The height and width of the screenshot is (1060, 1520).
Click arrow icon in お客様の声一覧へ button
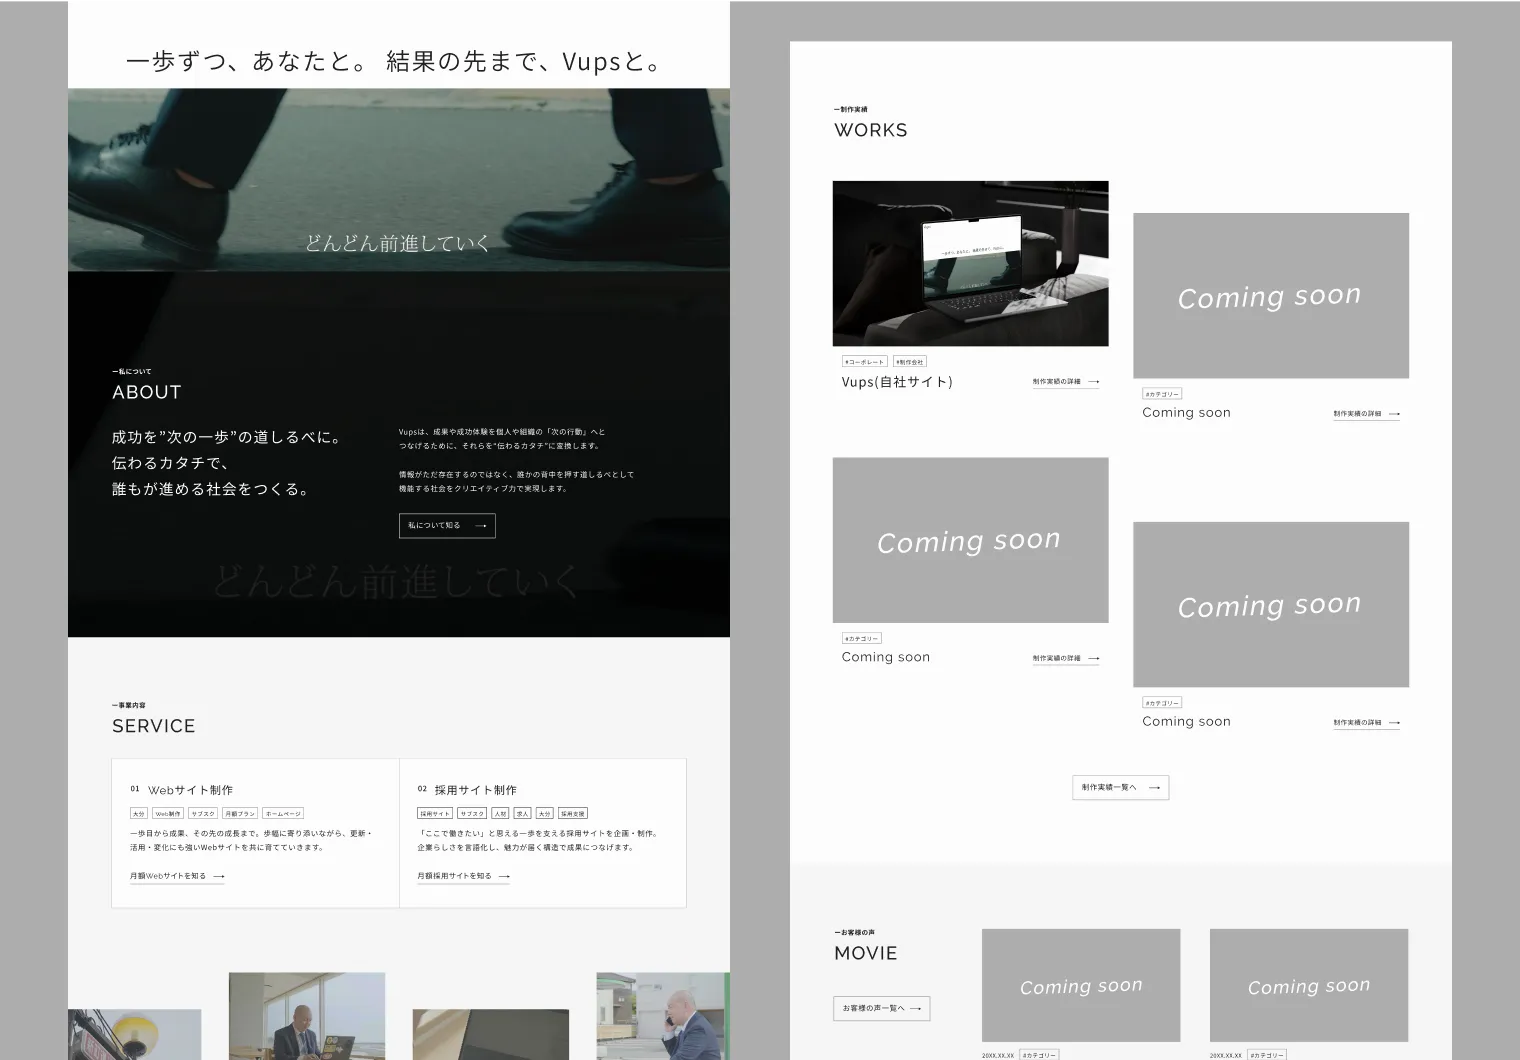point(915,1009)
